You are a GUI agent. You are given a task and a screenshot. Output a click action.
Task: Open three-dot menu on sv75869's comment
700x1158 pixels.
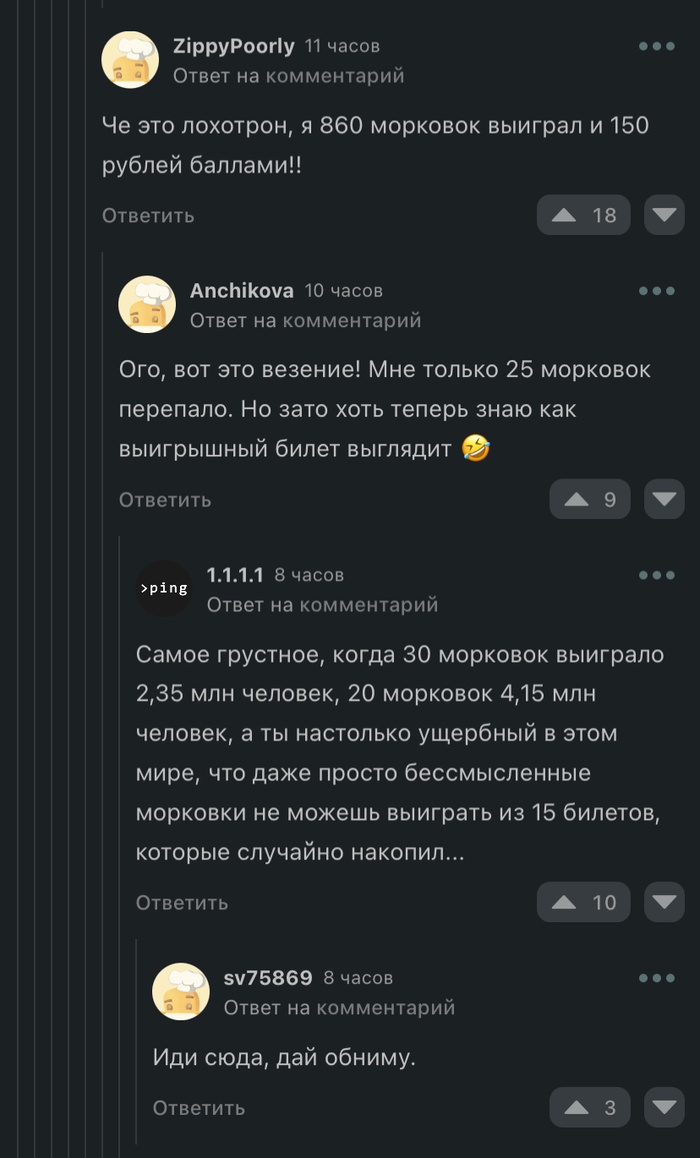657,978
